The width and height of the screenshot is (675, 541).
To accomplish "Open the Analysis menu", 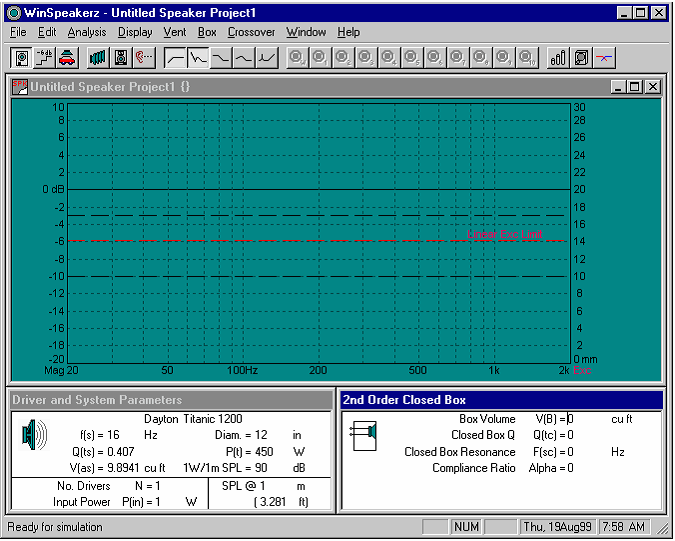I will click(87, 32).
